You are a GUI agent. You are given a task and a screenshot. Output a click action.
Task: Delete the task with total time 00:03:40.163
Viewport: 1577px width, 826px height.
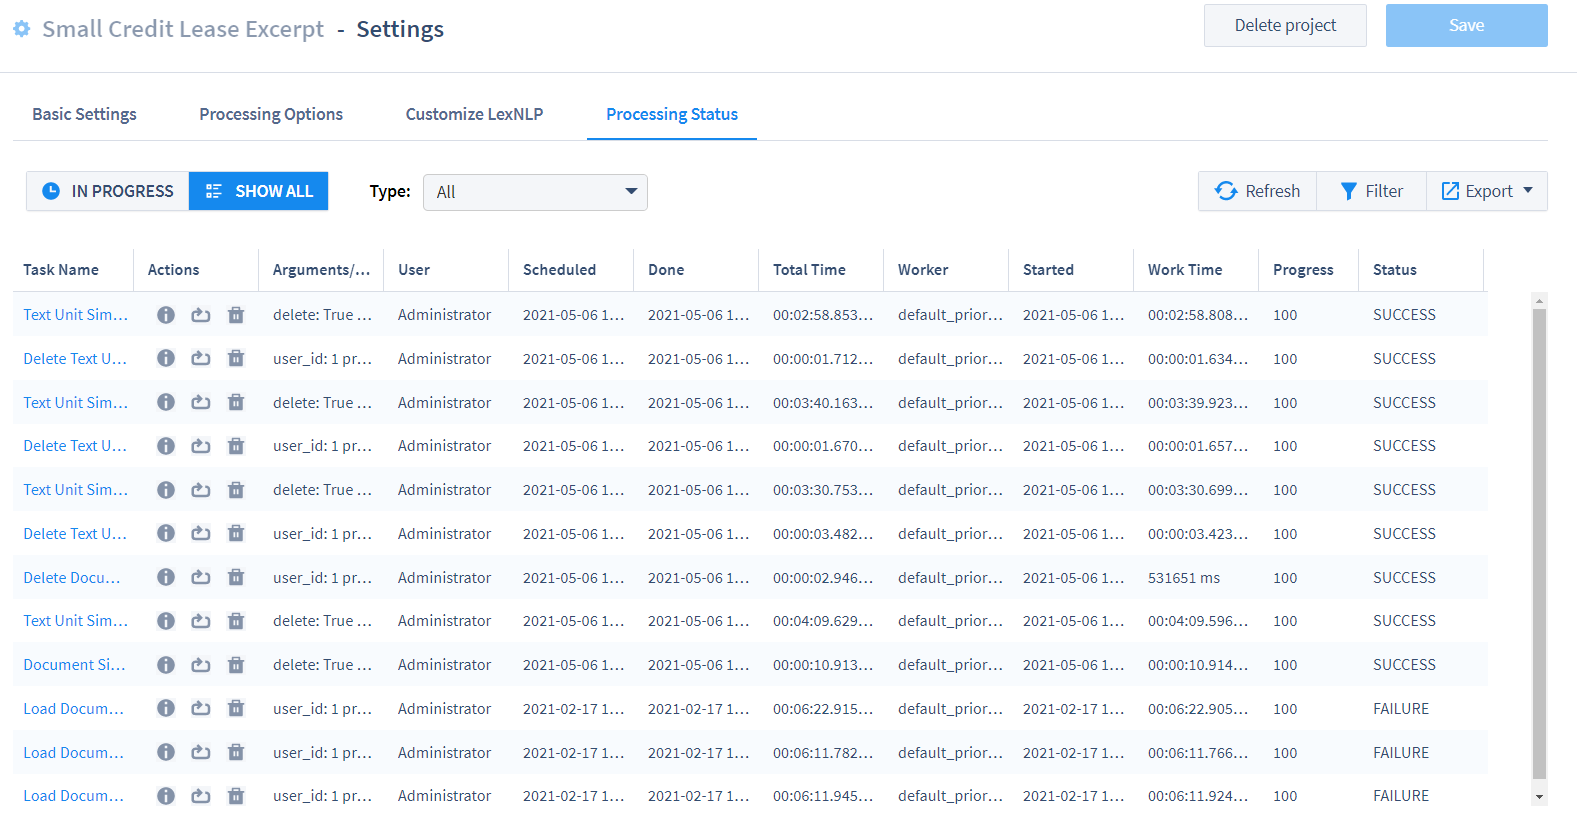[236, 402]
